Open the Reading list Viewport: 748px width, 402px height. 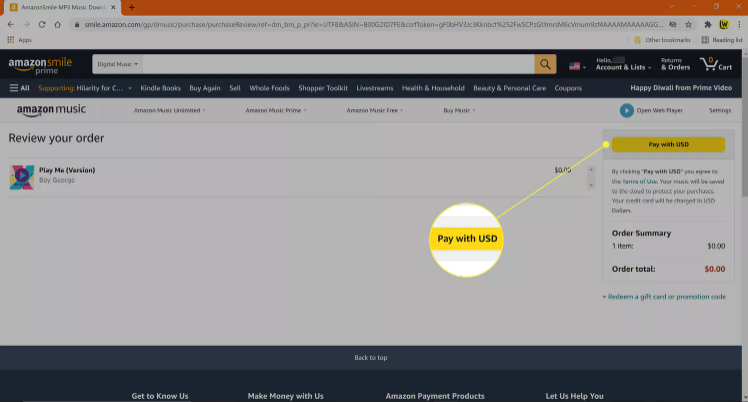(x=722, y=40)
